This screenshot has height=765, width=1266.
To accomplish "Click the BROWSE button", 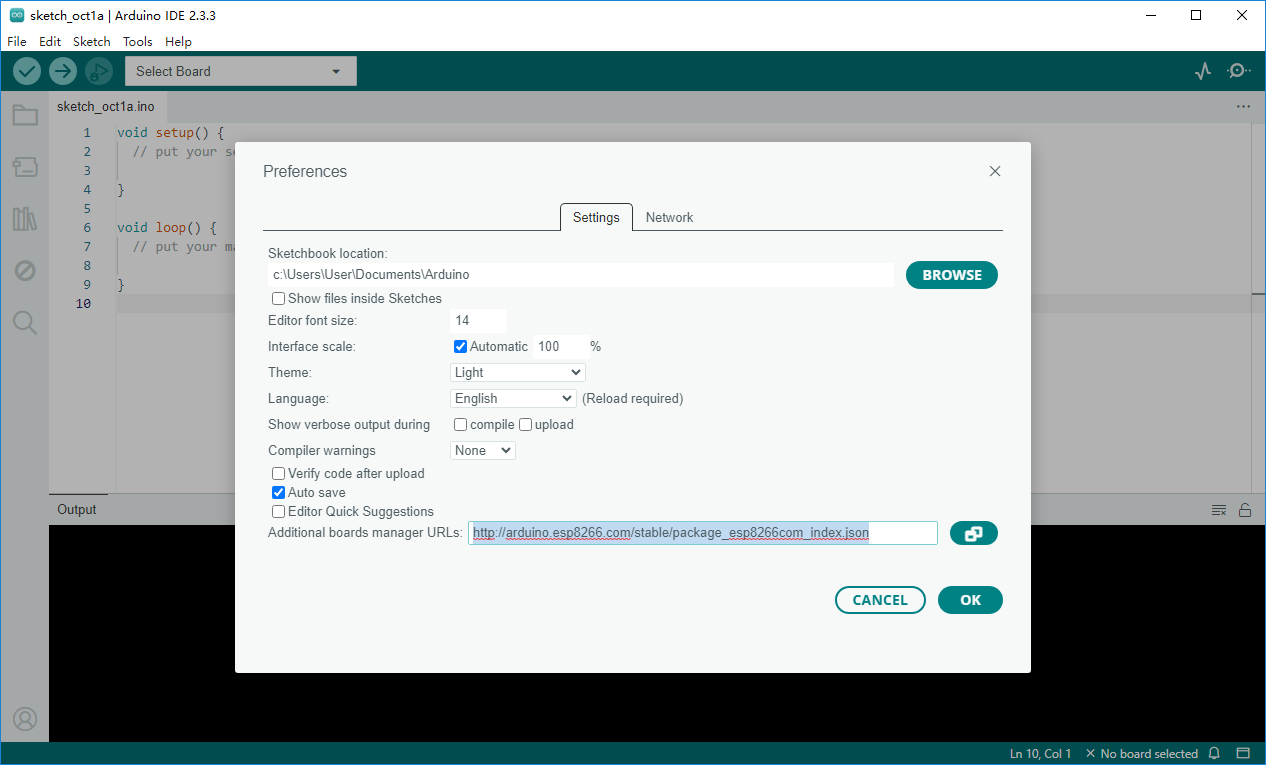I will coord(952,275).
